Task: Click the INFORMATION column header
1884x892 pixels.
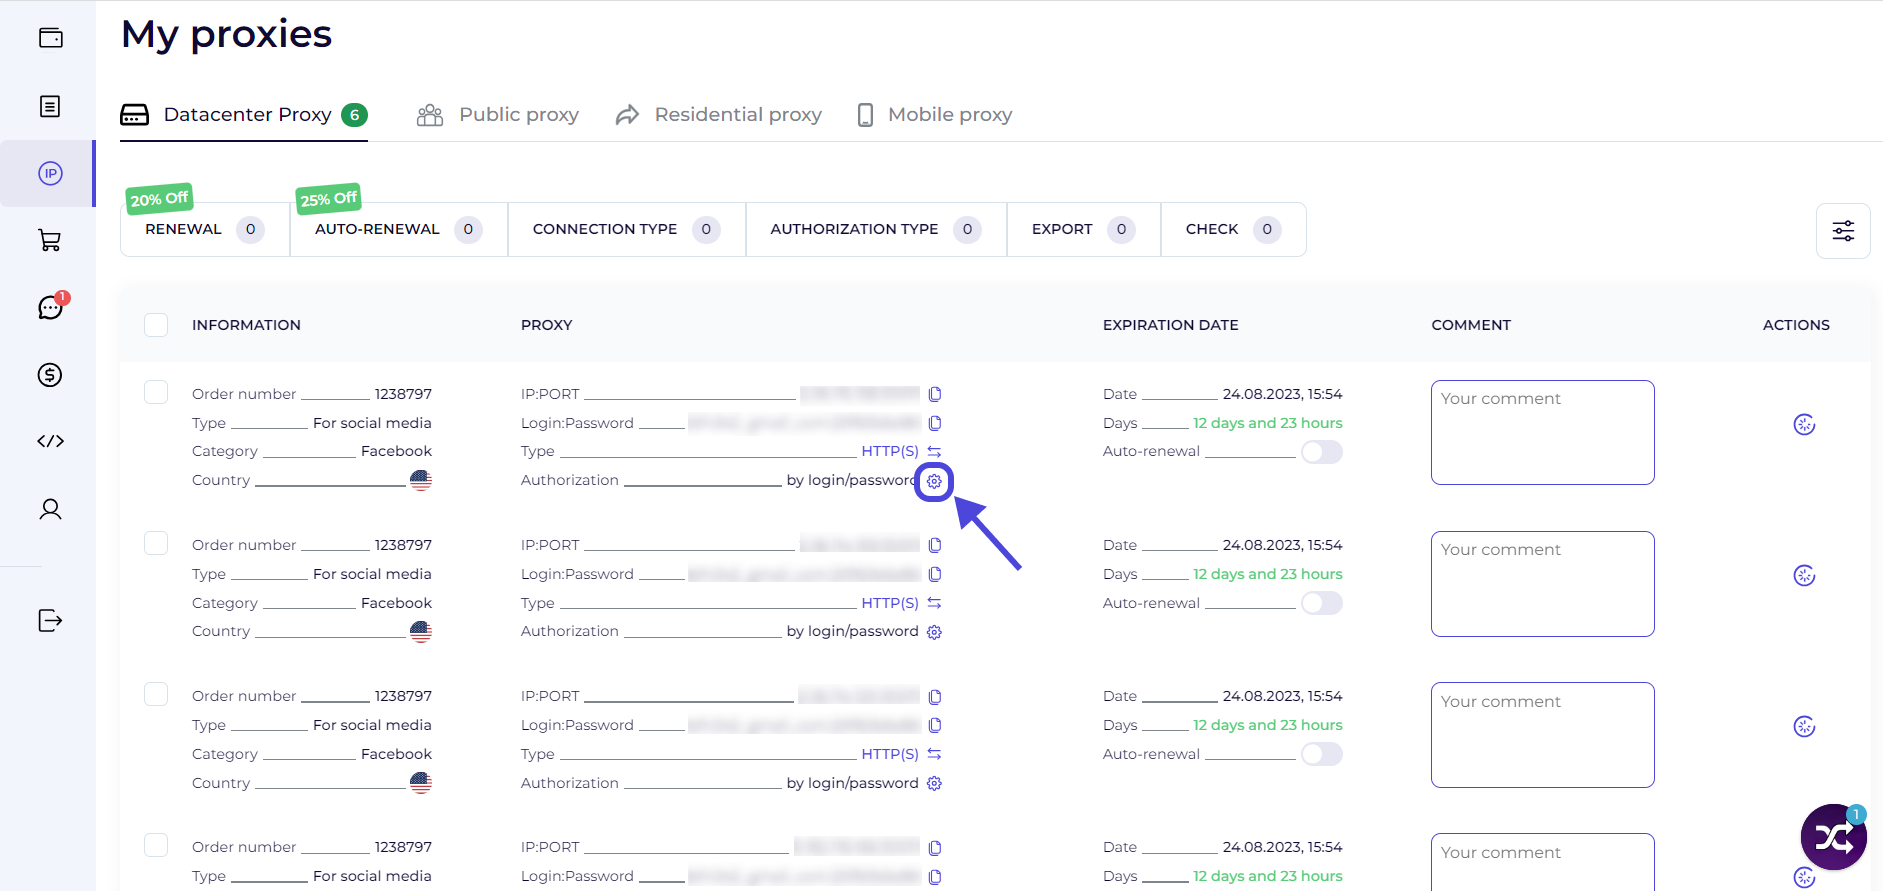Action: (246, 325)
